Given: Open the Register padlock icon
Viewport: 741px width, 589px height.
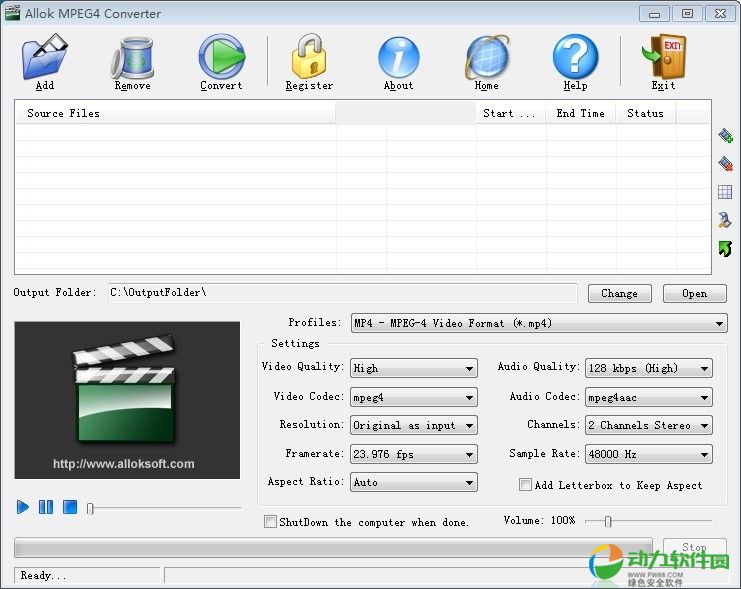Looking at the screenshot, I should pyautogui.click(x=309, y=59).
